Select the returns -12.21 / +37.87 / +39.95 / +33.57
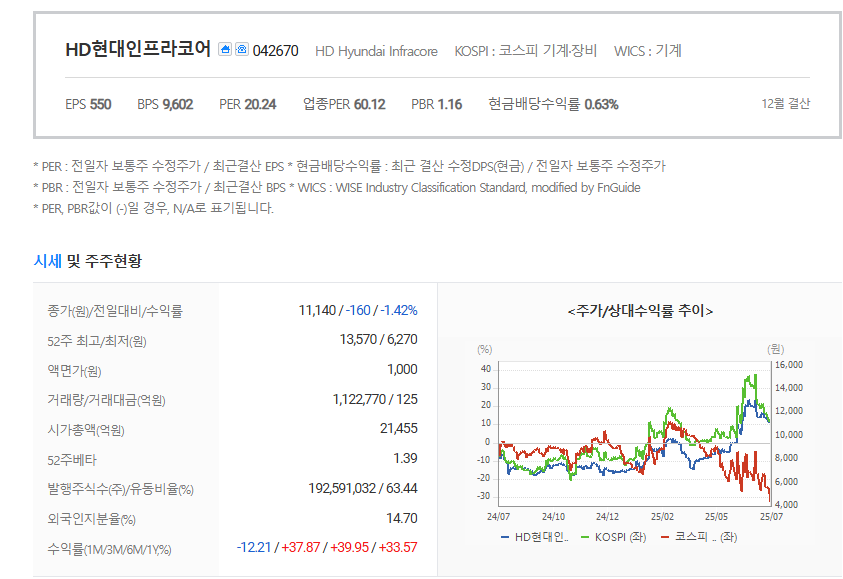The image size is (843, 579). pos(327,547)
